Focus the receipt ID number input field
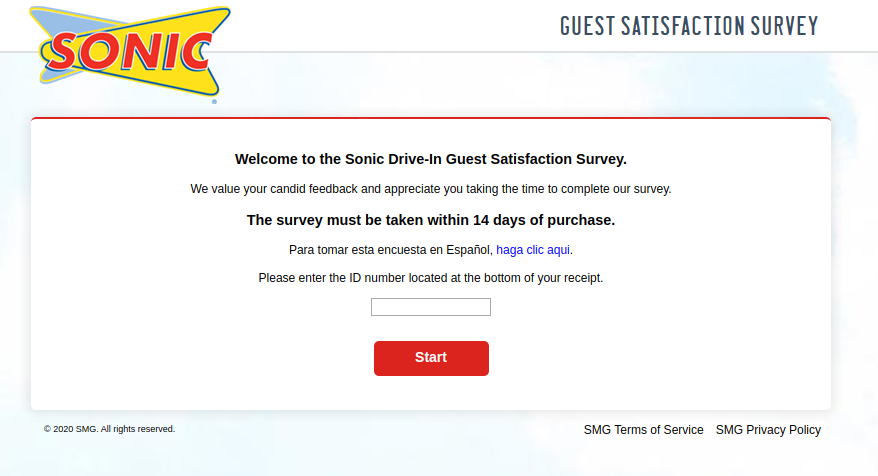Screen dimensions: 878x476 pyautogui.click(x=430, y=307)
